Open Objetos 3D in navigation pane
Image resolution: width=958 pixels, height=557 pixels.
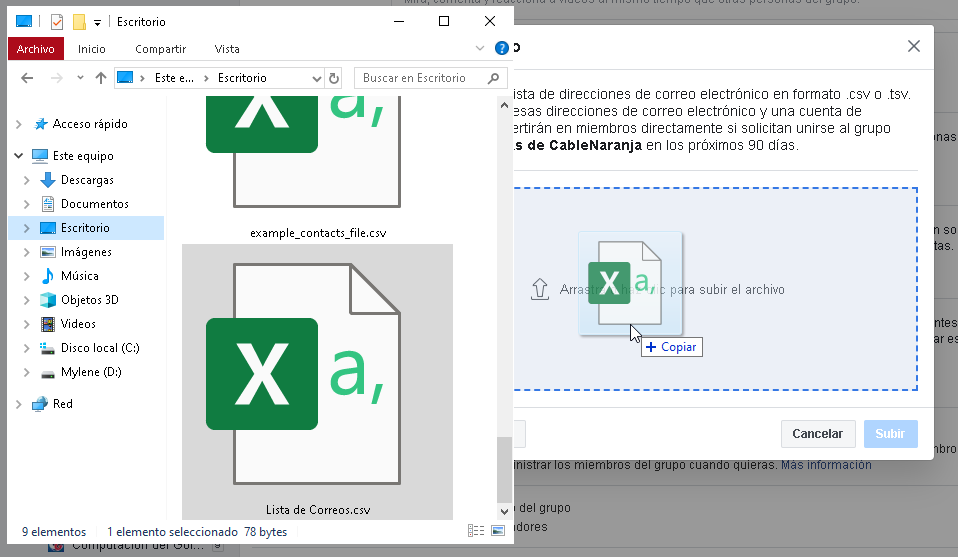click(x=89, y=300)
